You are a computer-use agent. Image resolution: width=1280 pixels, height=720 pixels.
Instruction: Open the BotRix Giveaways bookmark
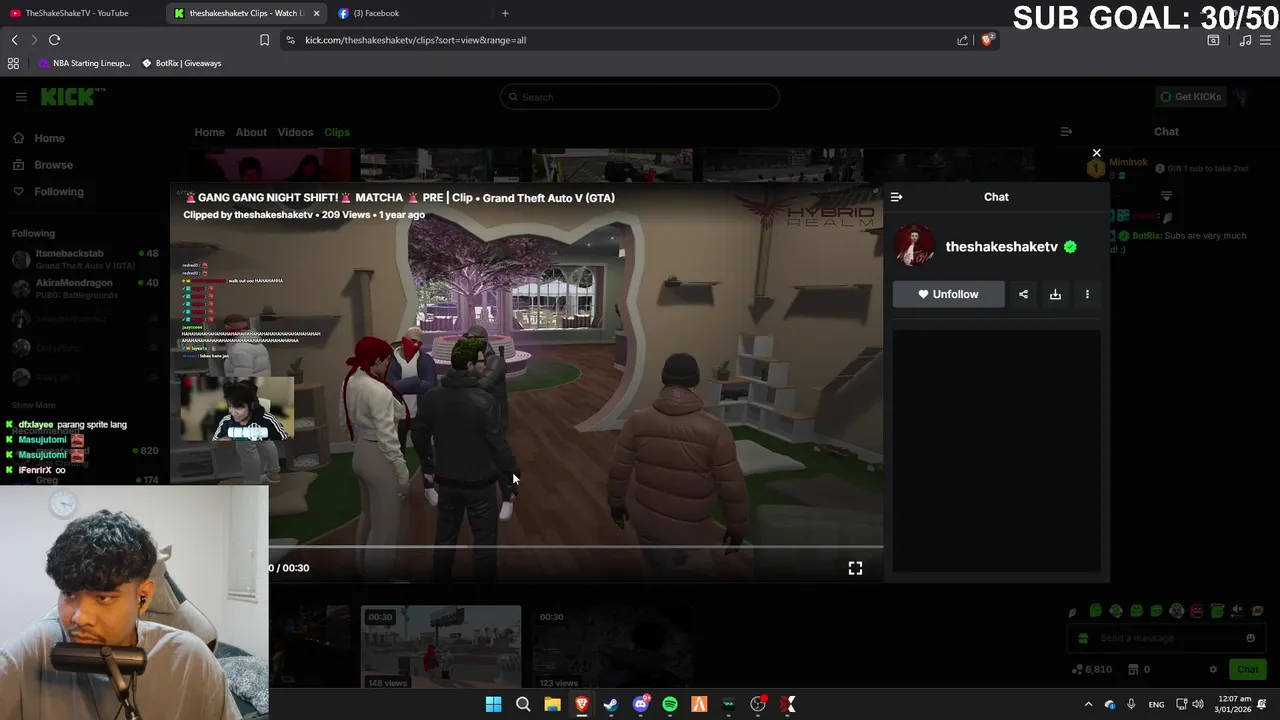click(x=182, y=63)
